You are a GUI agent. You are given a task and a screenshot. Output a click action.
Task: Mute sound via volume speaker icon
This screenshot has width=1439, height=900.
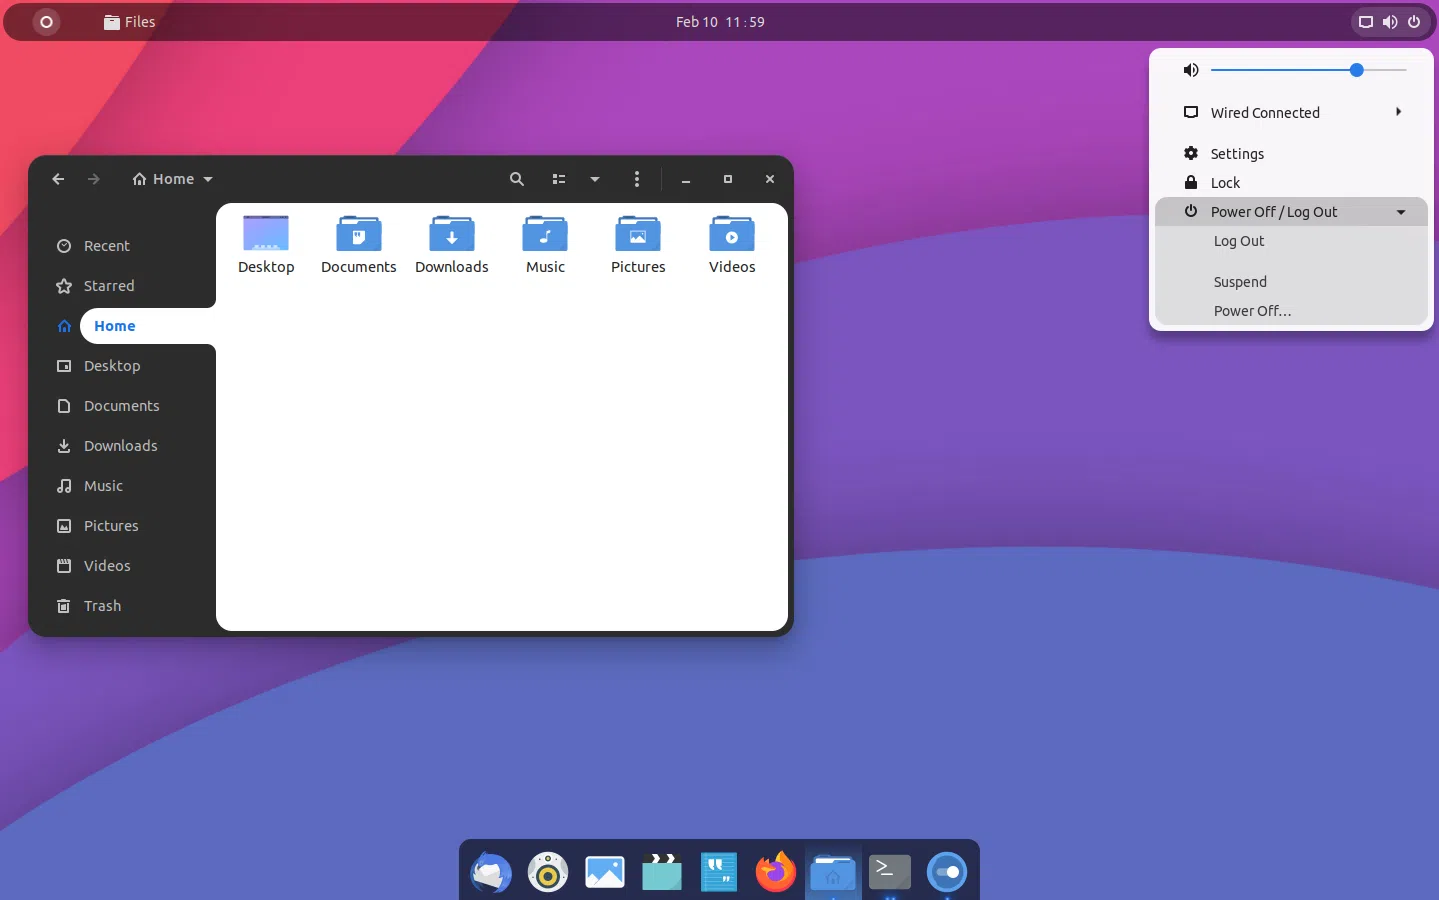[x=1190, y=70]
